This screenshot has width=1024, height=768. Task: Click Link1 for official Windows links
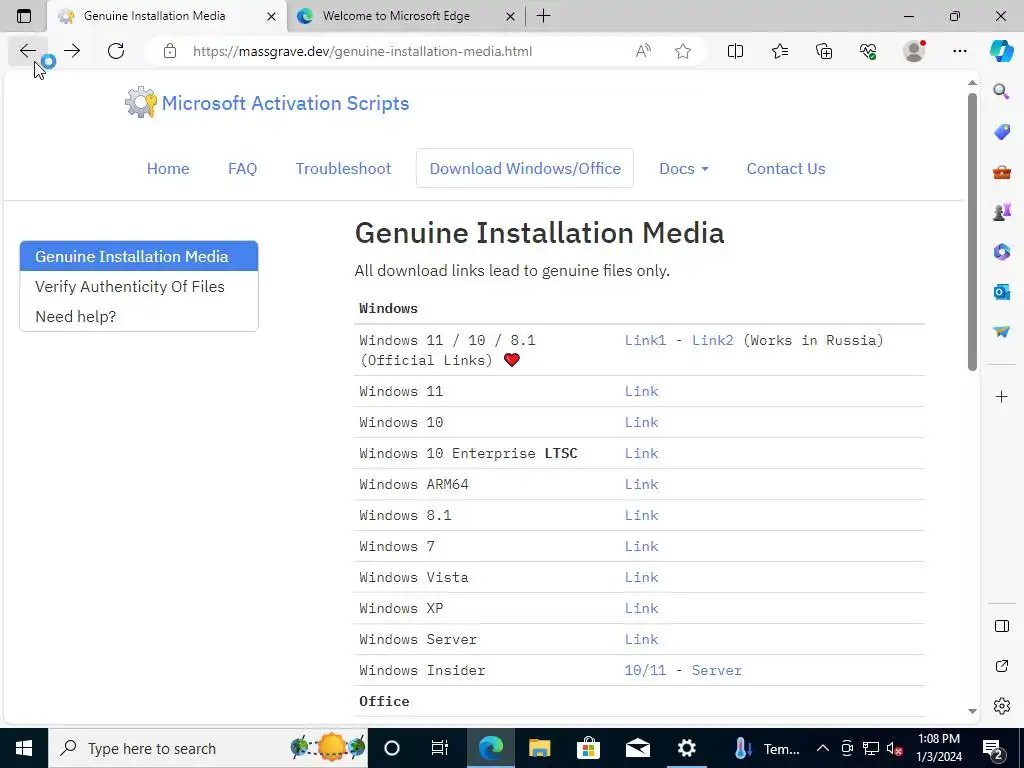coord(645,340)
